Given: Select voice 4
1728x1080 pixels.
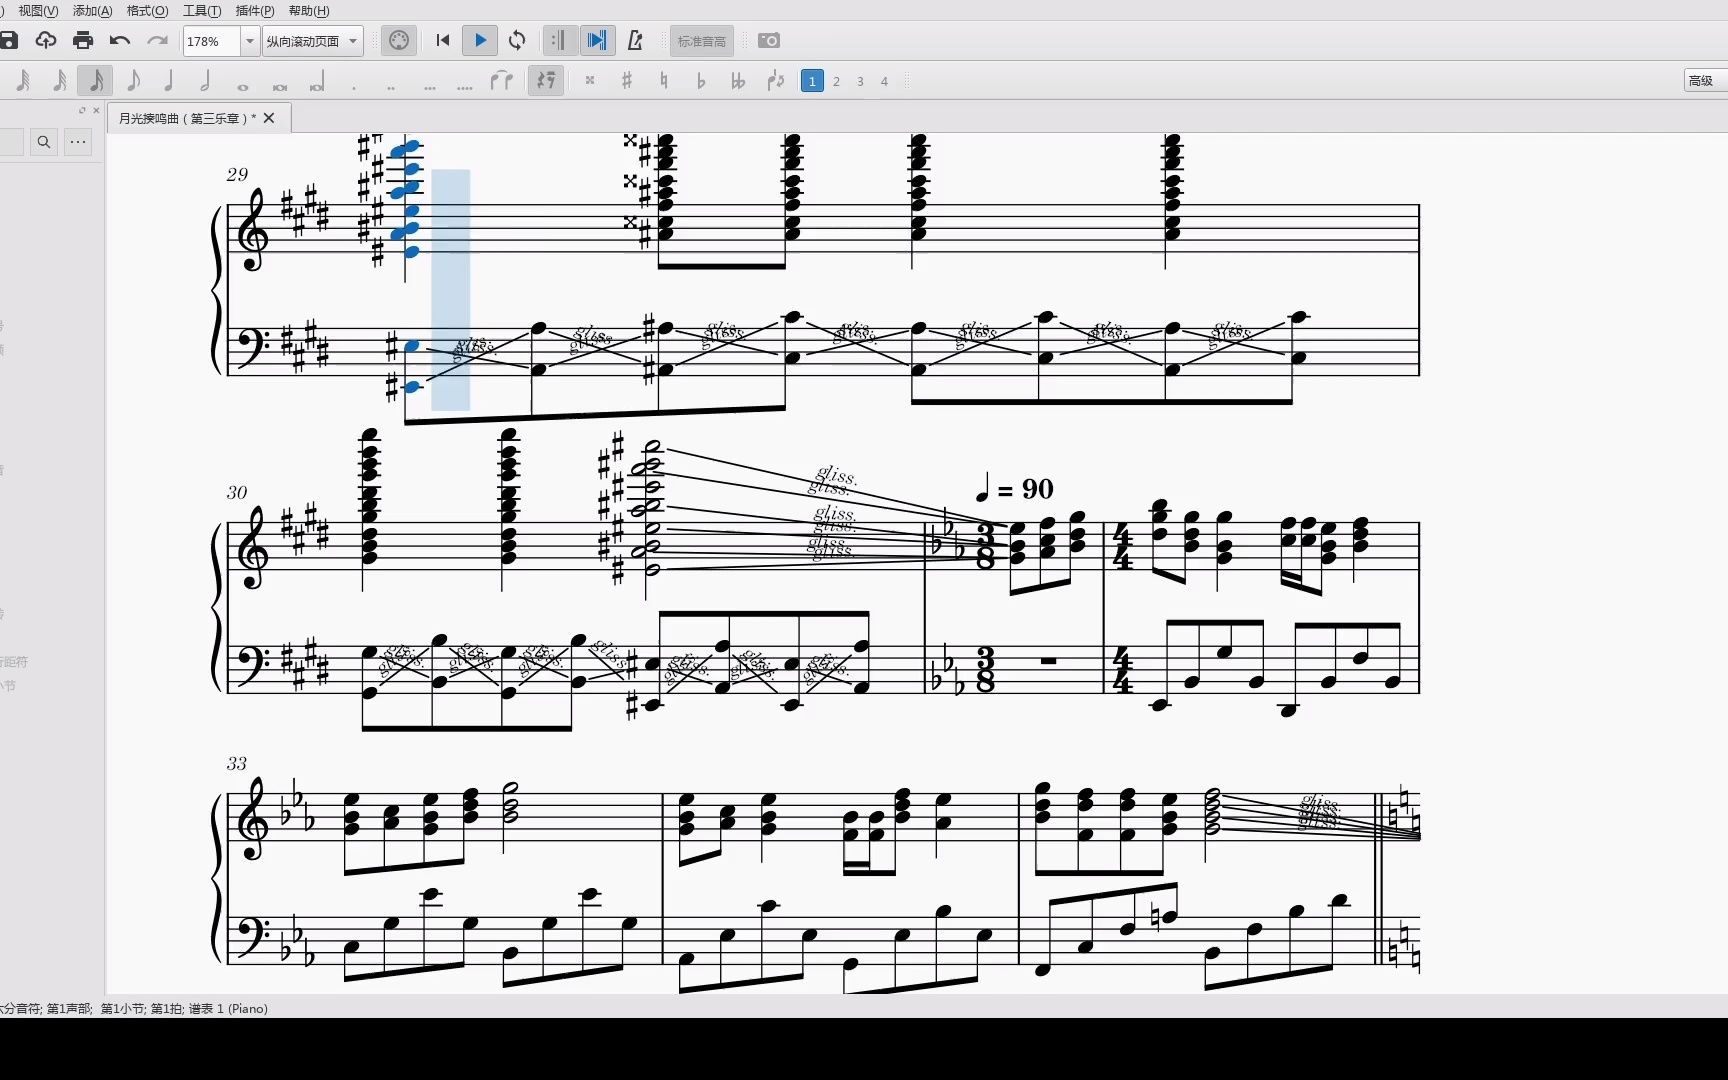Looking at the screenshot, I should pos(884,81).
